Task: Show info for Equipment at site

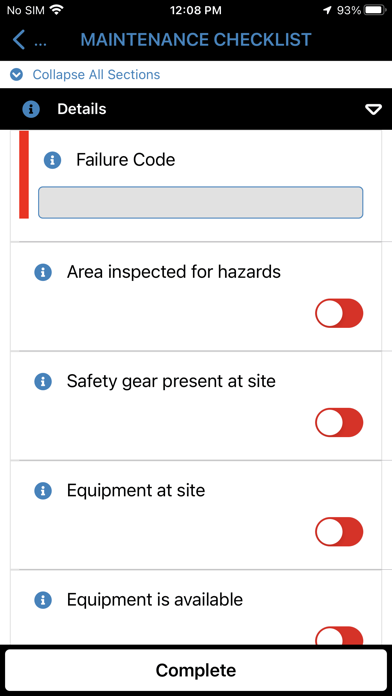Action: pyautogui.click(x=43, y=490)
